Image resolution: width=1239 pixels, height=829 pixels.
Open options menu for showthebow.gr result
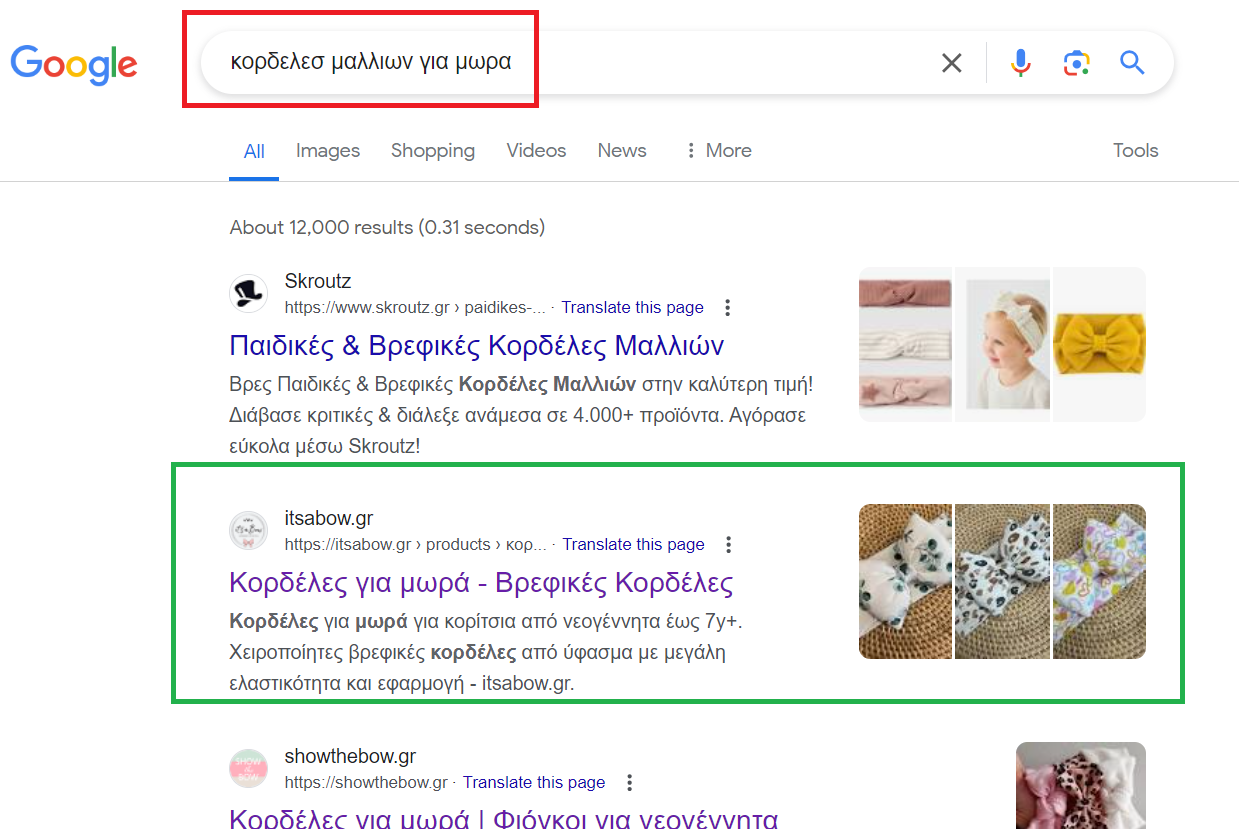[x=629, y=782]
